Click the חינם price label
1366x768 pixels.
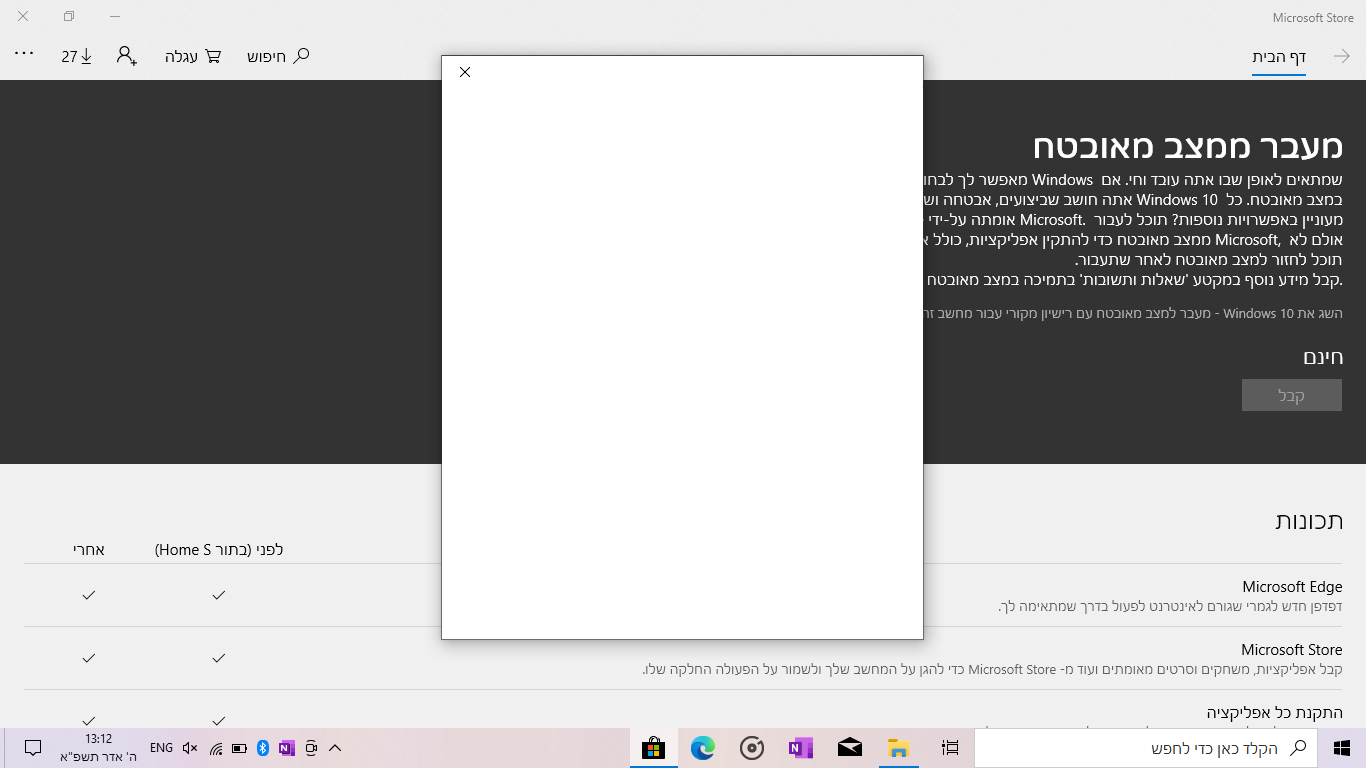pos(1322,357)
